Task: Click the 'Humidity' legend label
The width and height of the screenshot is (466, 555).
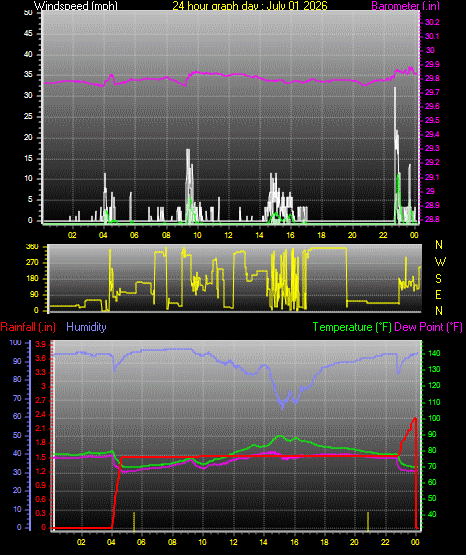Action: 86,327
